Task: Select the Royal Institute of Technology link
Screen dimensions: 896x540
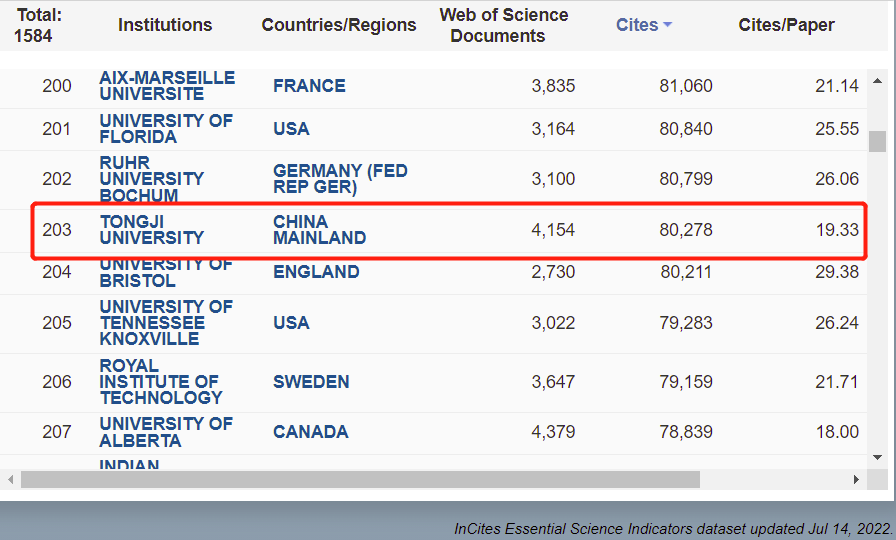Action: (x=160, y=382)
